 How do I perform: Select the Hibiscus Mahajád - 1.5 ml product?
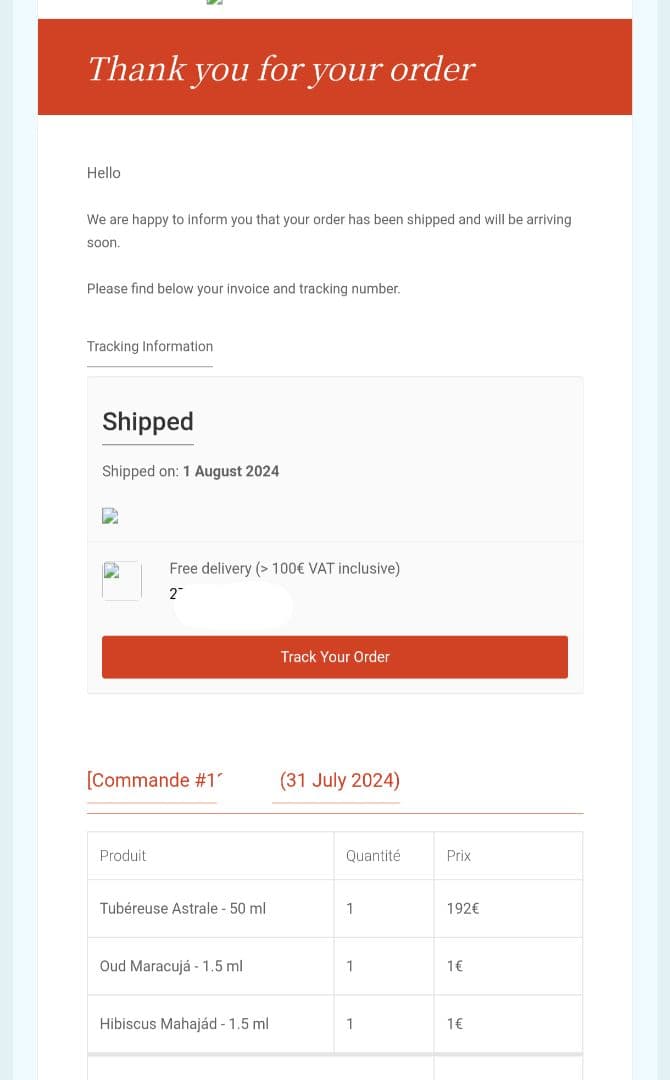pos(184,1024)
